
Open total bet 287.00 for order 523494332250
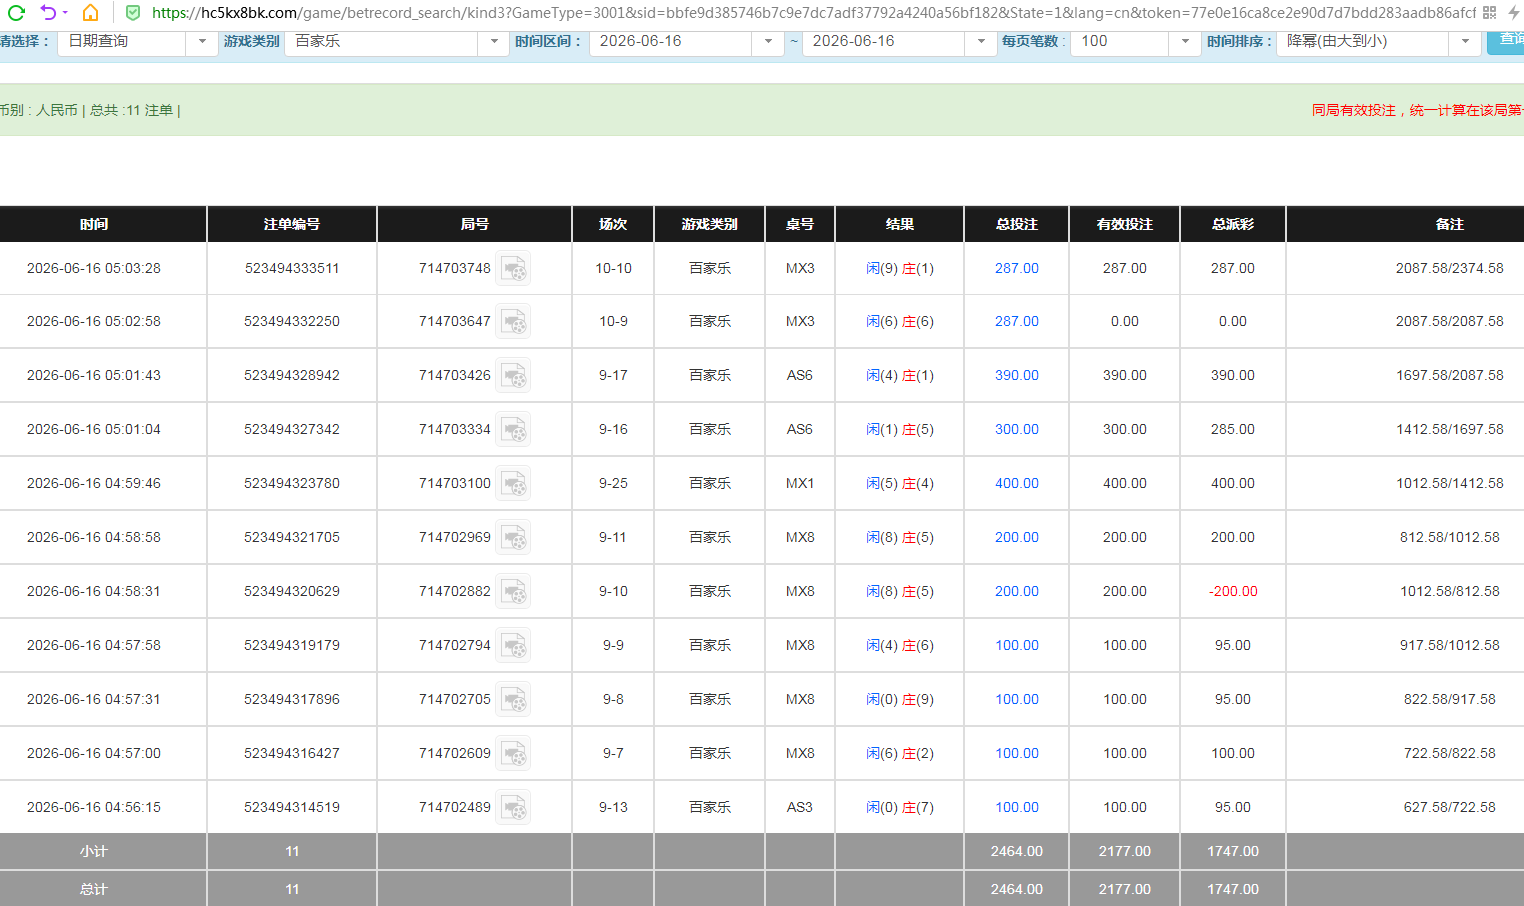pos(1016,321)
